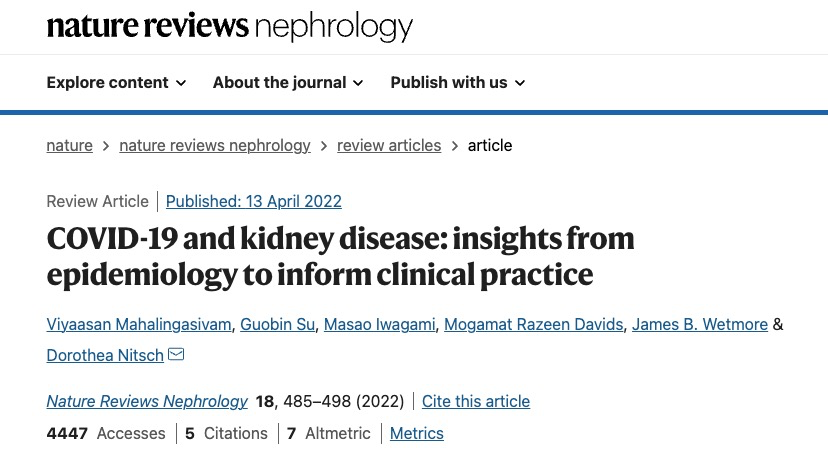Click the chevron after review articles breadcrumb
The width and height of the screenshot is (828, 458).
tap(455, 146)
